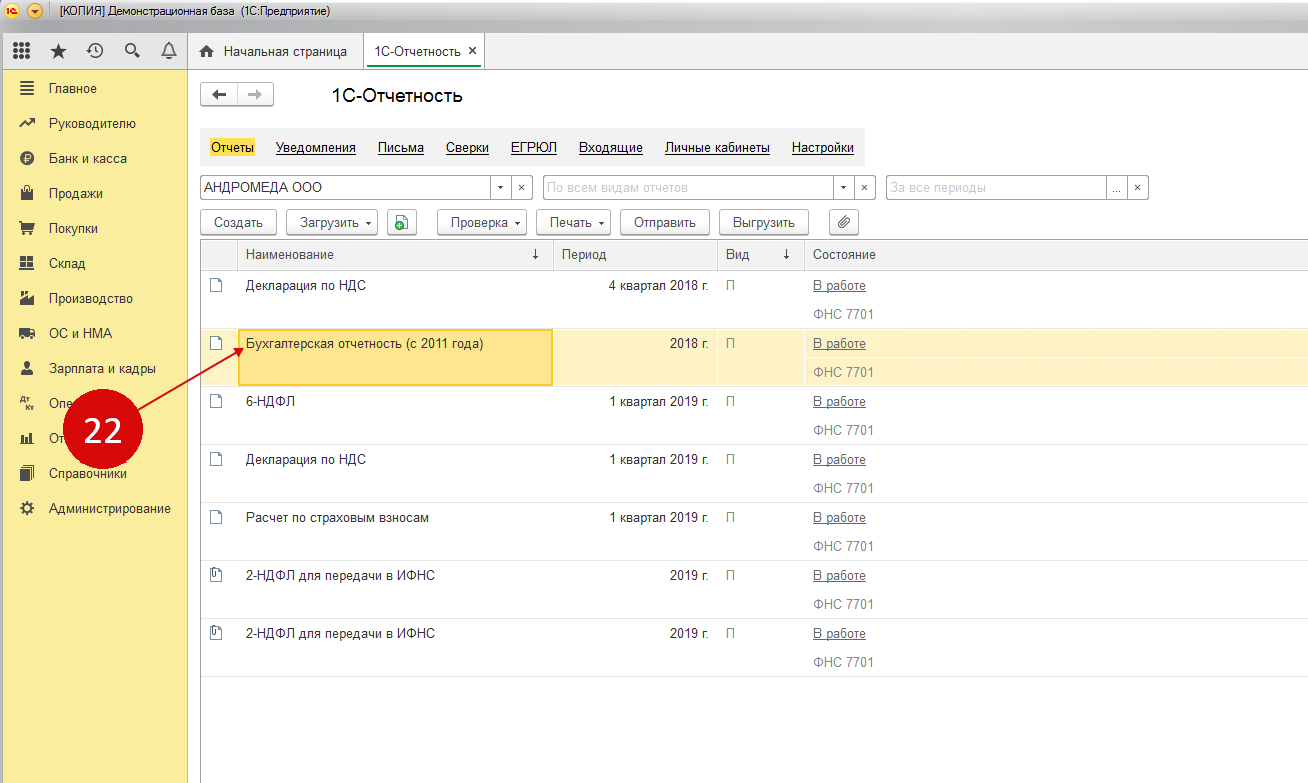Screen dimensions: 1308x783
Task: Switch to the Отчеты tab
Action: click(x=232, y=147)
